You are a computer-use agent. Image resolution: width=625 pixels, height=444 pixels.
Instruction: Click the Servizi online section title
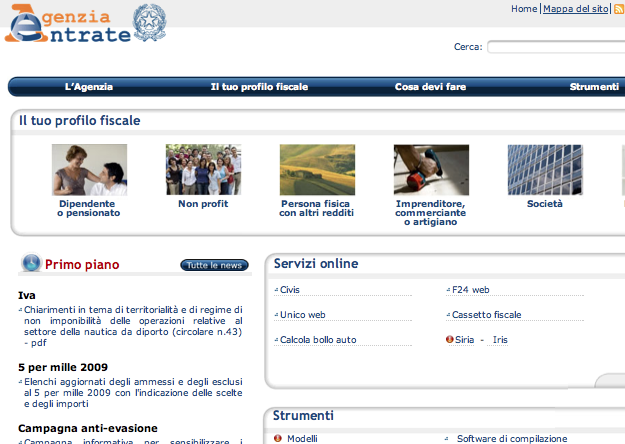[x=316, y=263]
